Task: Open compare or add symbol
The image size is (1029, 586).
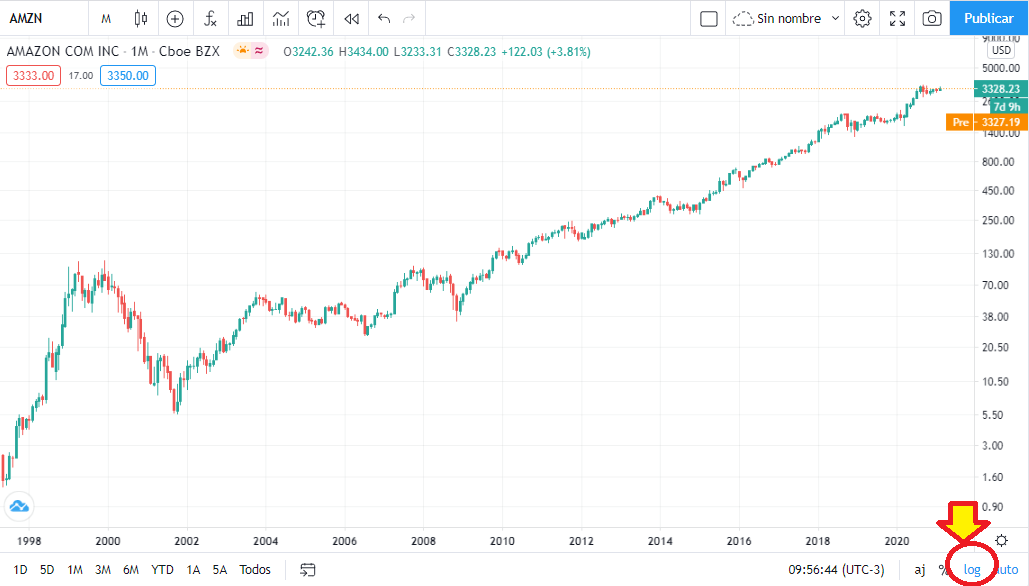Action: [x=175, y=19]
